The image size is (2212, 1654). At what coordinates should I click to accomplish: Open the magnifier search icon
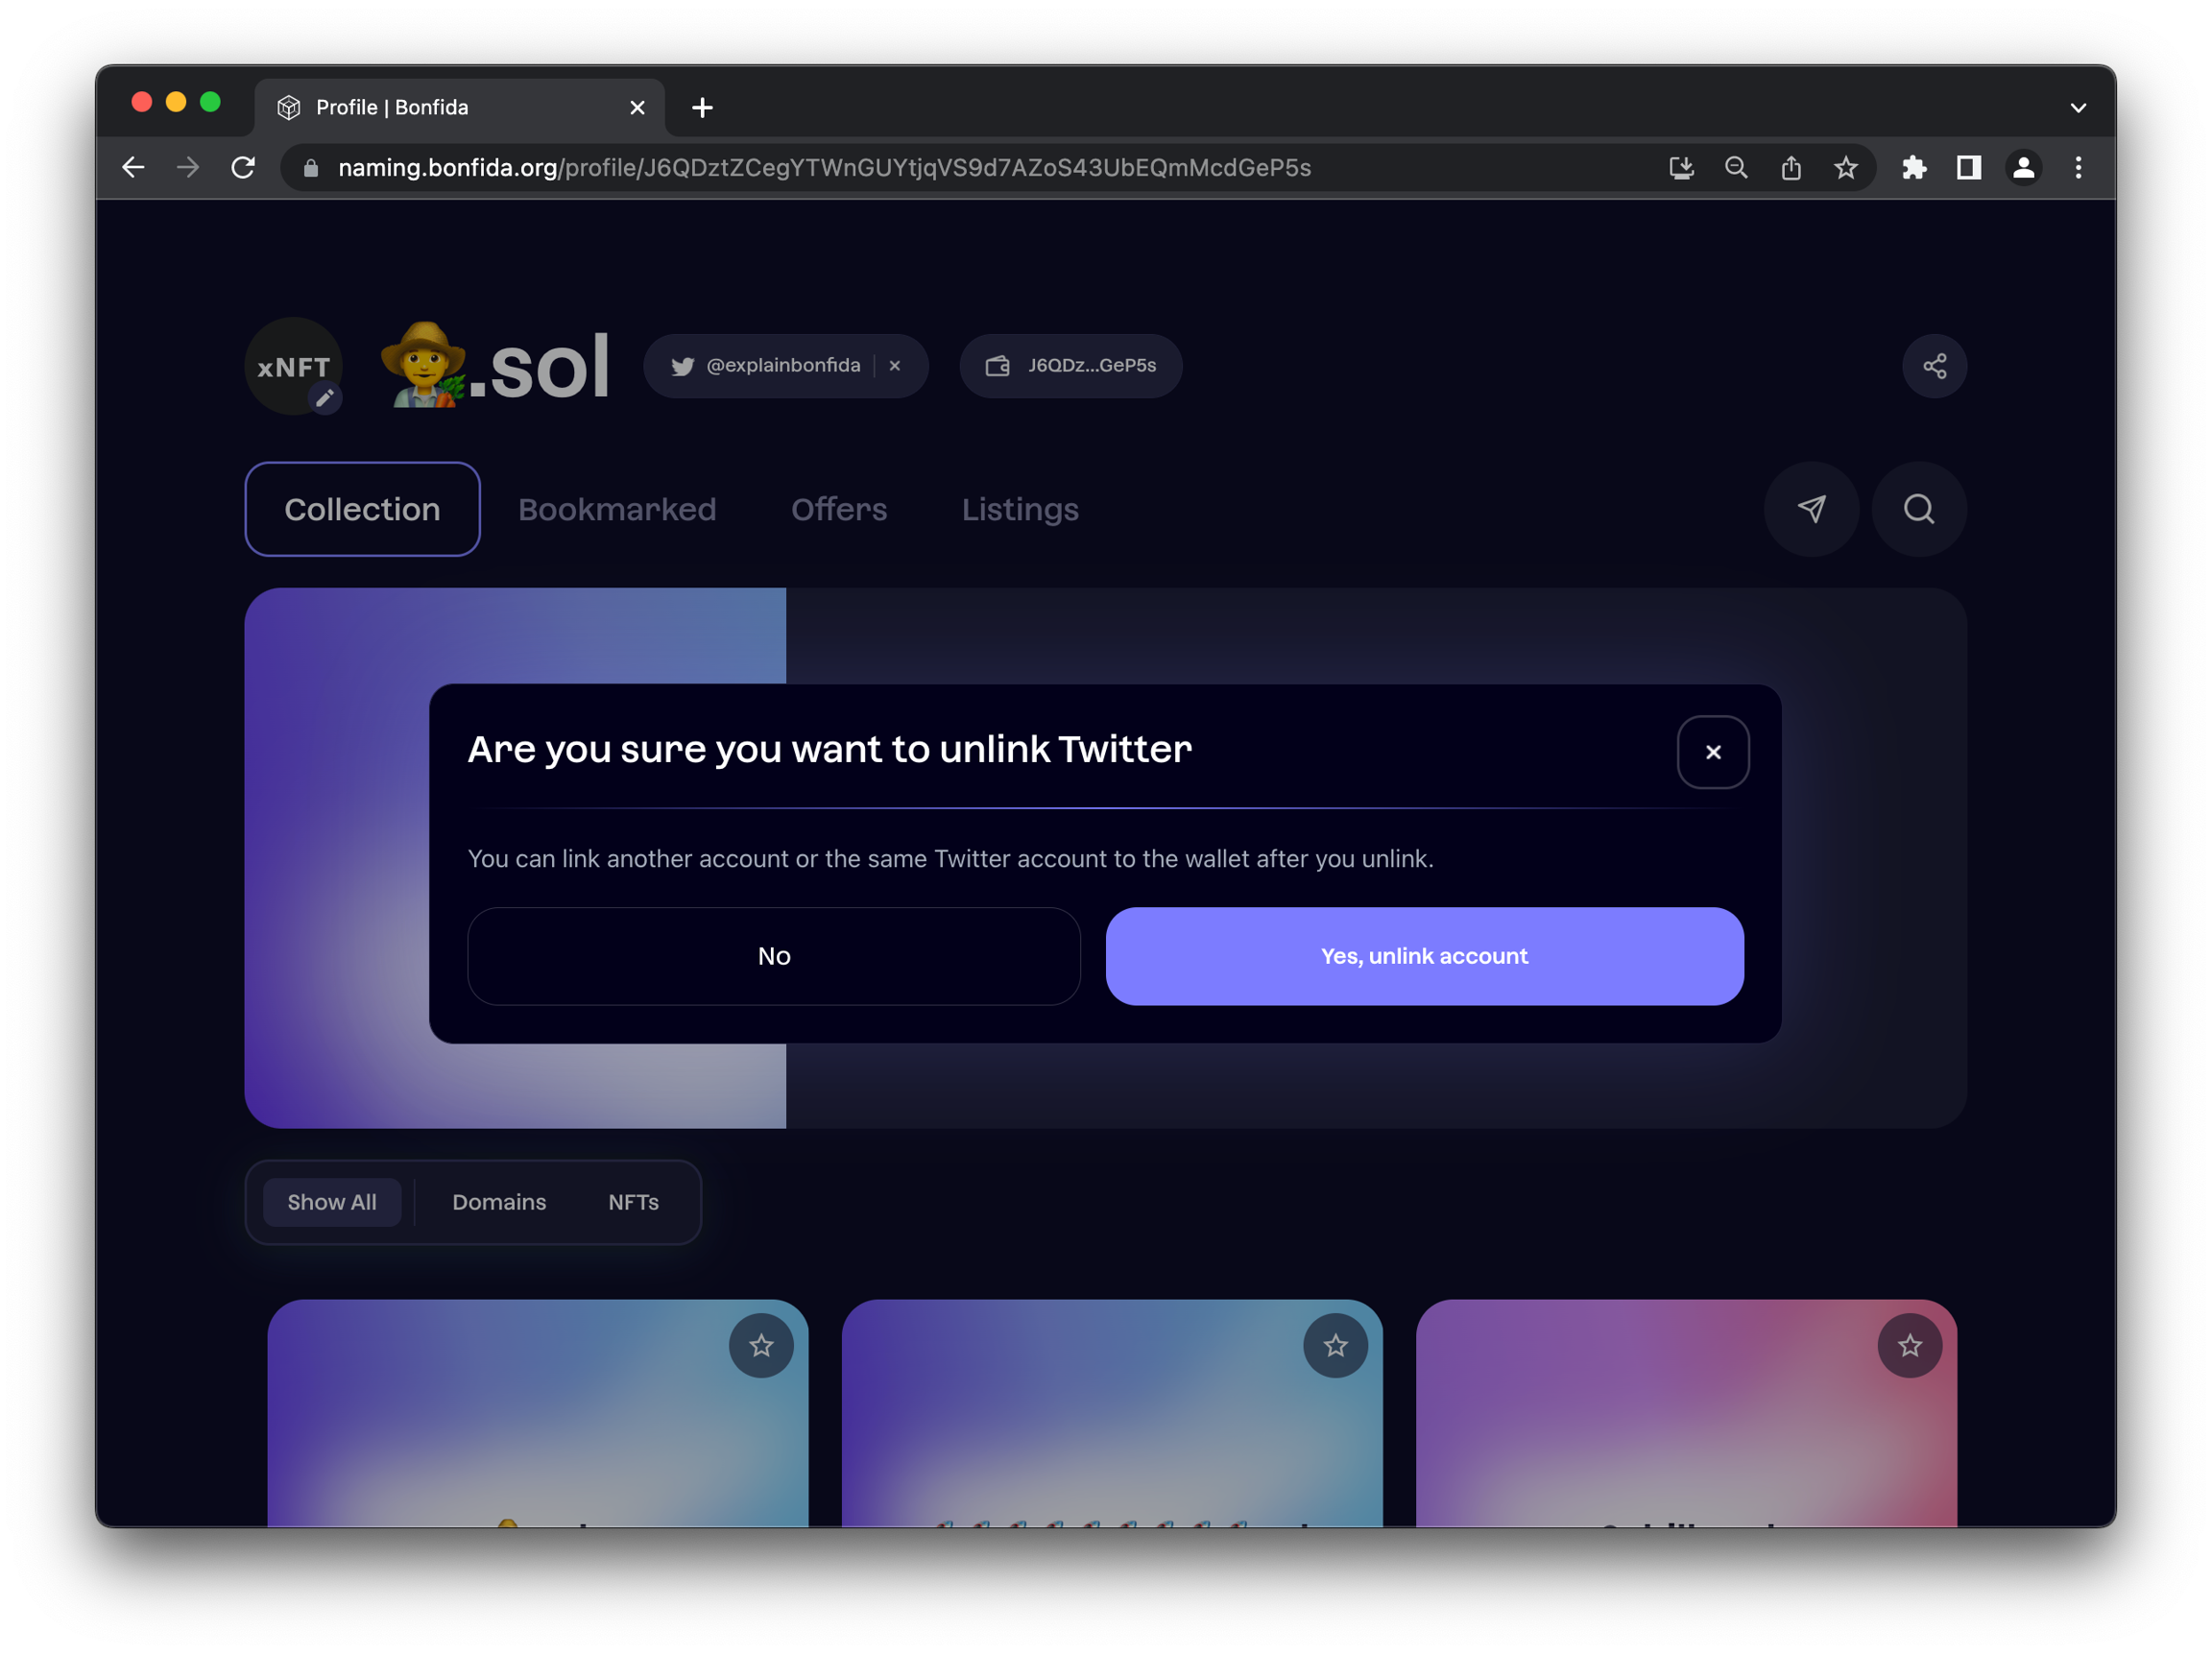1918,509
